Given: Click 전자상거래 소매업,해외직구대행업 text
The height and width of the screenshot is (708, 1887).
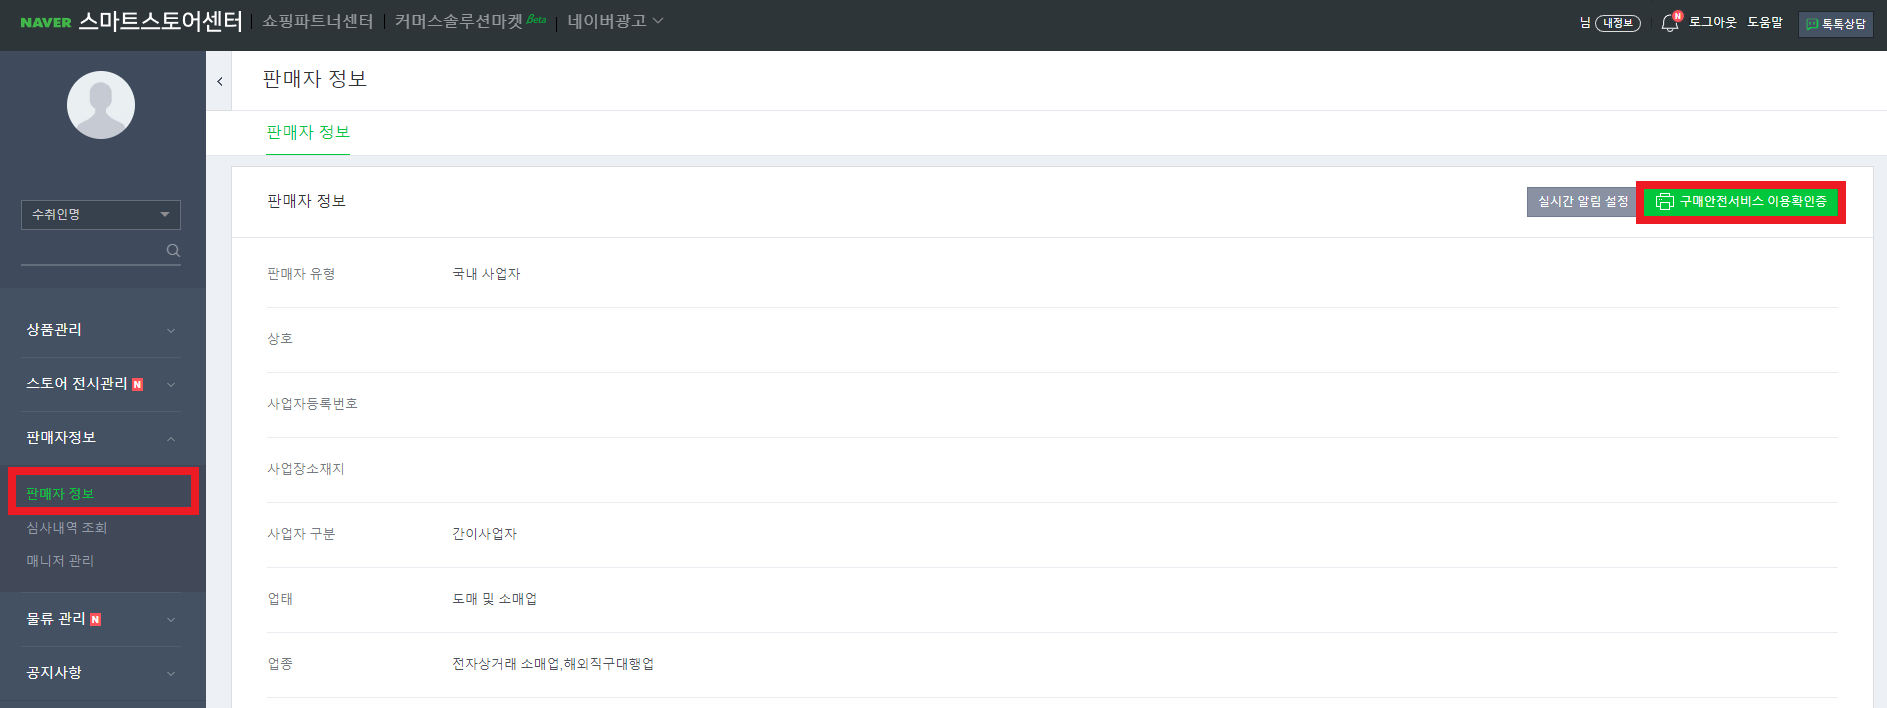Looking at the screenshot, I should pyautogui.click(x=553, y=664).
